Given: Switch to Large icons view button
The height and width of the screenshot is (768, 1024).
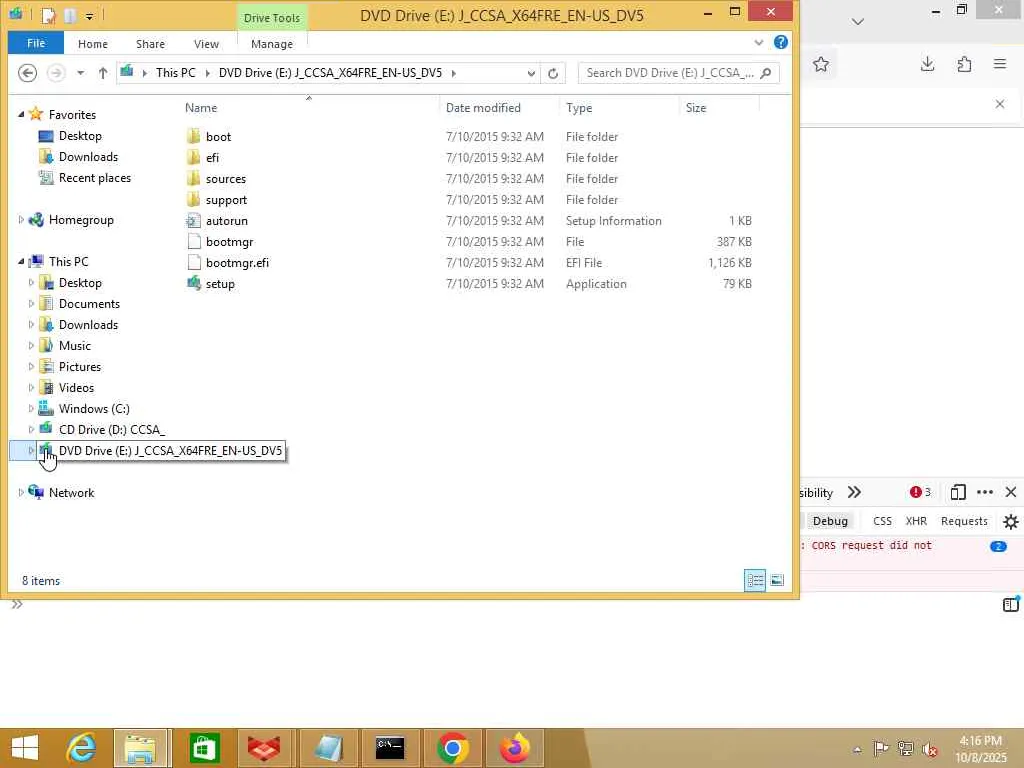Looking at the screenshot, I should (777, 580).
